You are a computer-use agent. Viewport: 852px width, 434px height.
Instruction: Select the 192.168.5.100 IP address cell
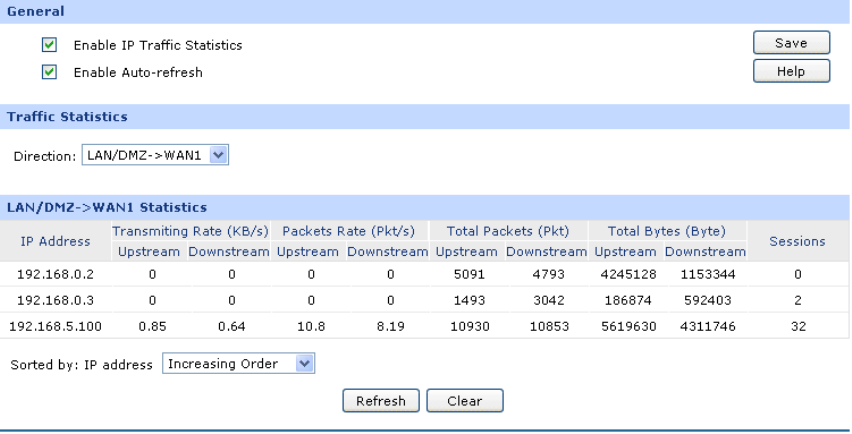(55, 325)
